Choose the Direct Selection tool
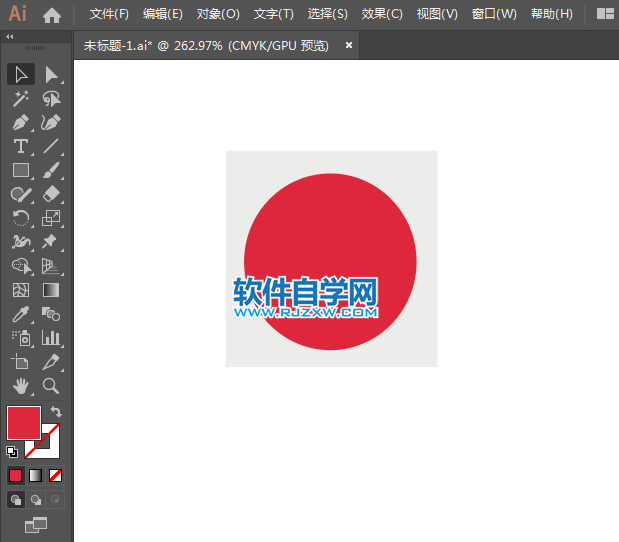The width and height of the screenshot is (619, 542). click(51, 74)
